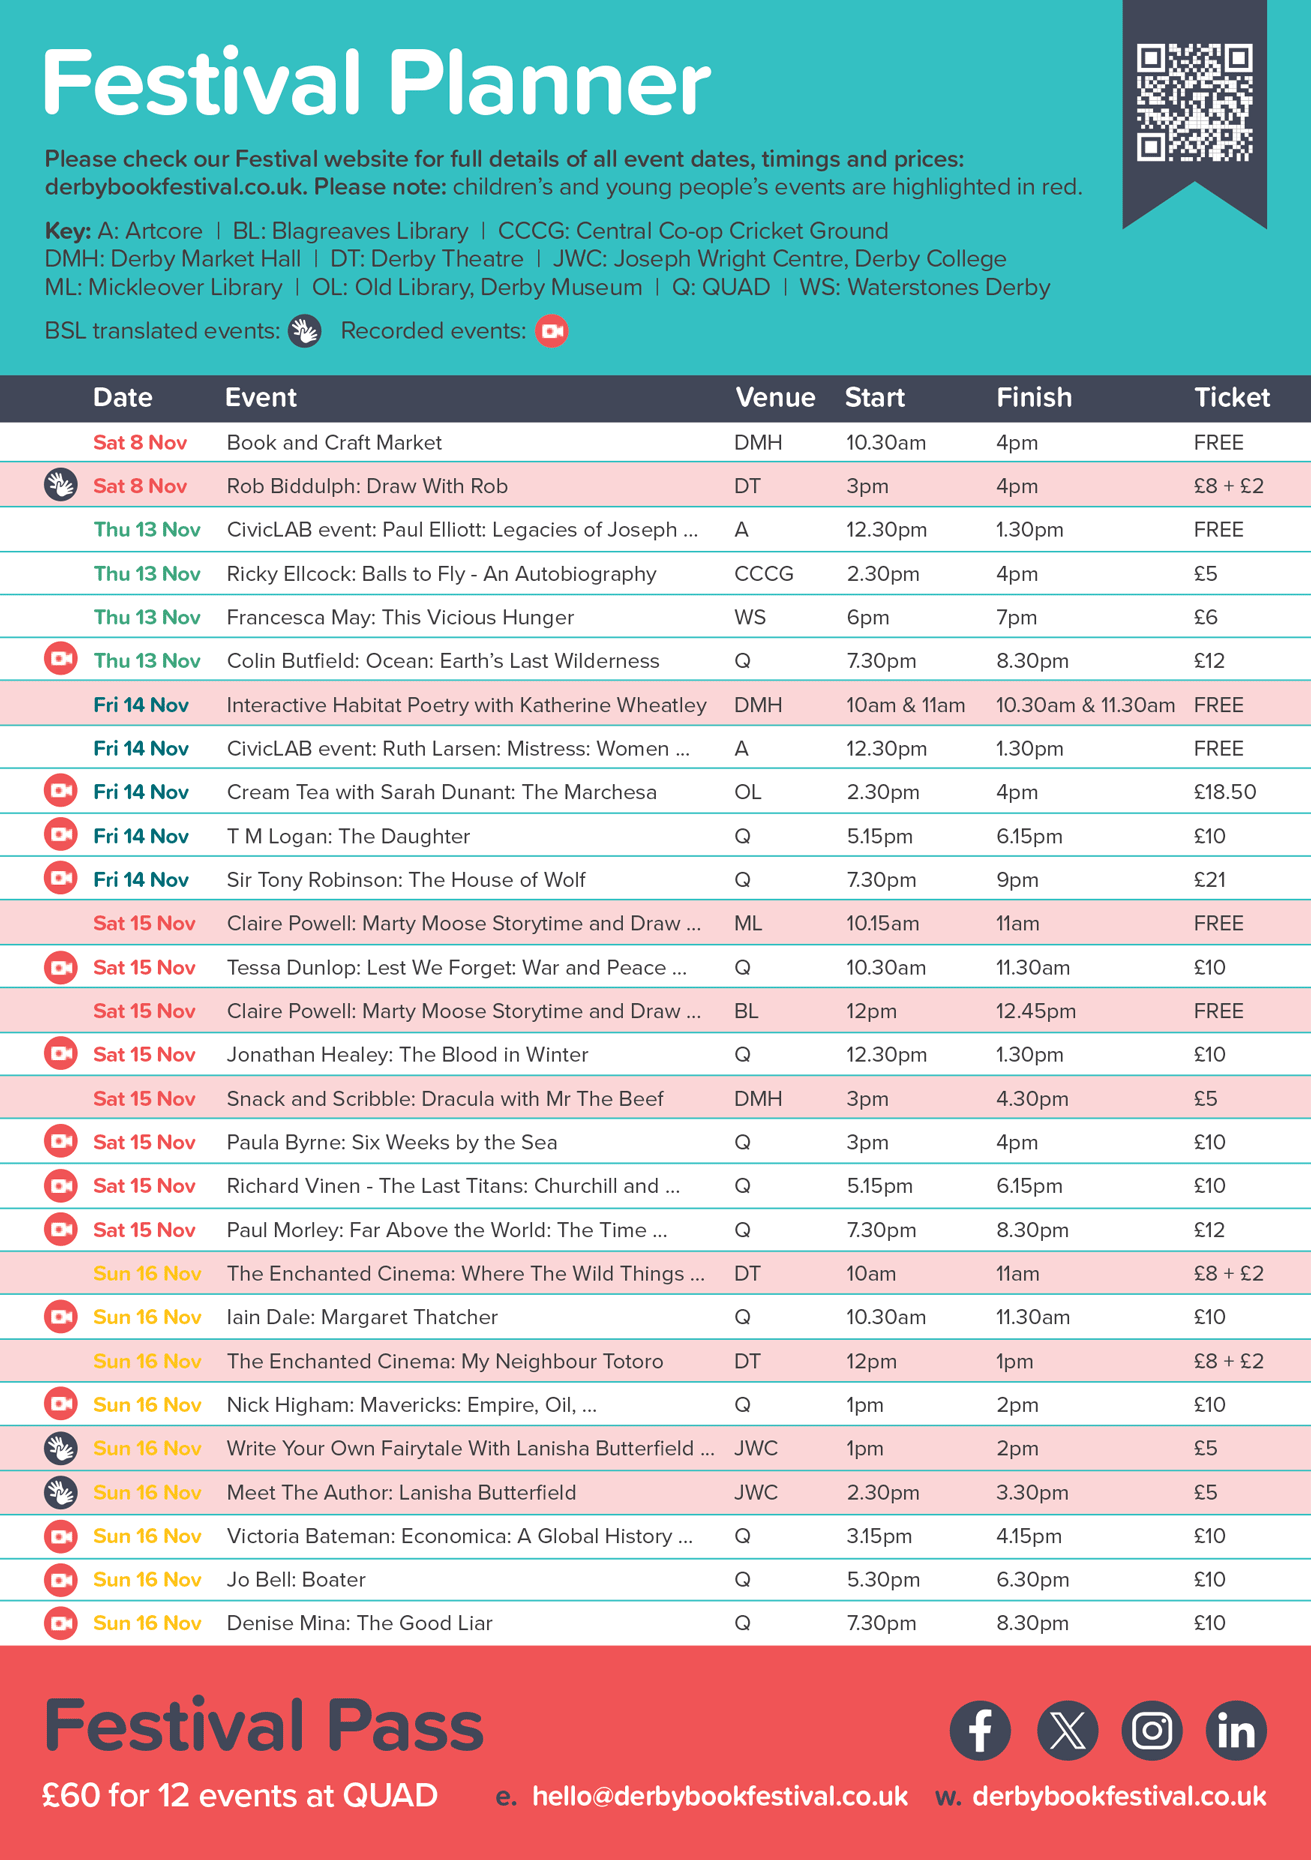Click recorded icon beside Paul Morley event
1311x1860 pixels.
61,1229
